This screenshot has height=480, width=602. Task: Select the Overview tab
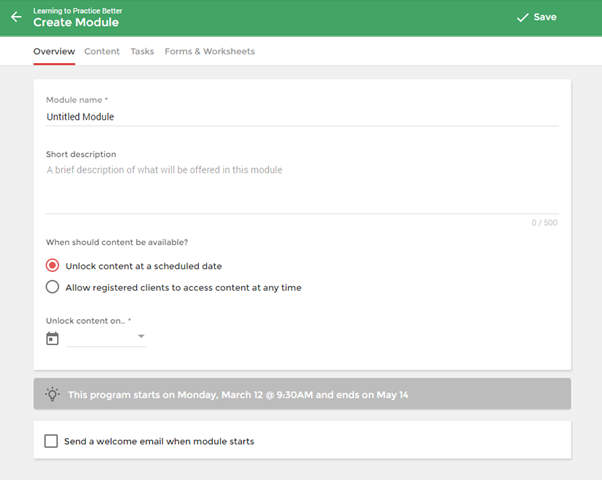point(54,51)
